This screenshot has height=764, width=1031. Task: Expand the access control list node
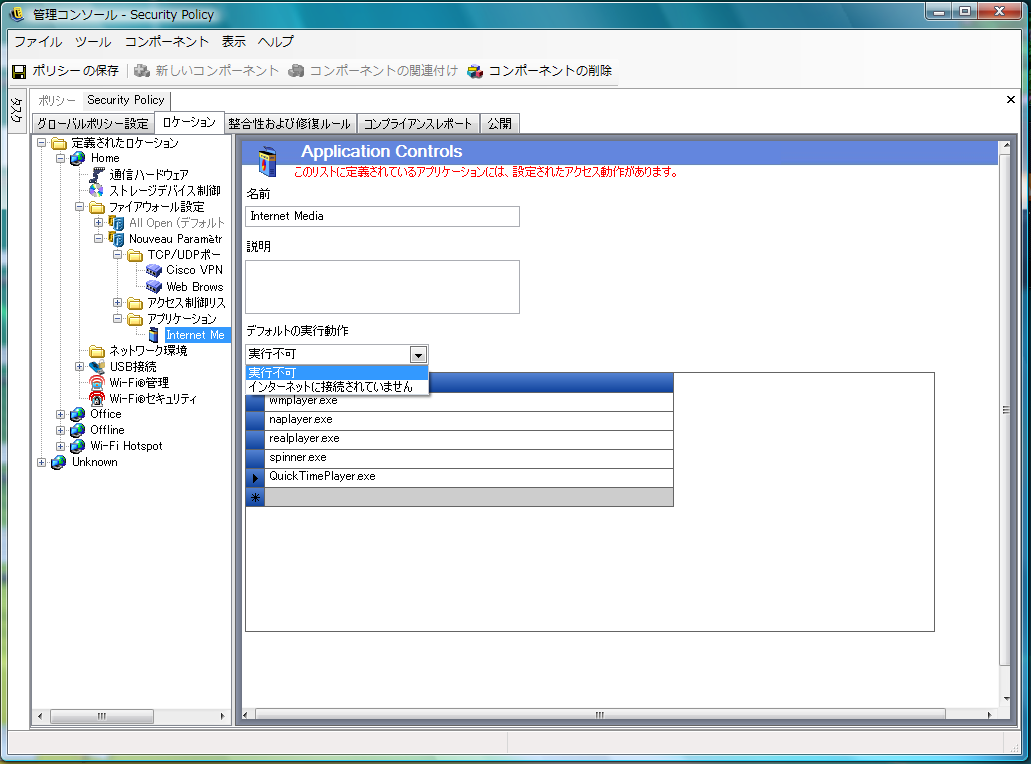pyautogui.click(x=118, y=302)
